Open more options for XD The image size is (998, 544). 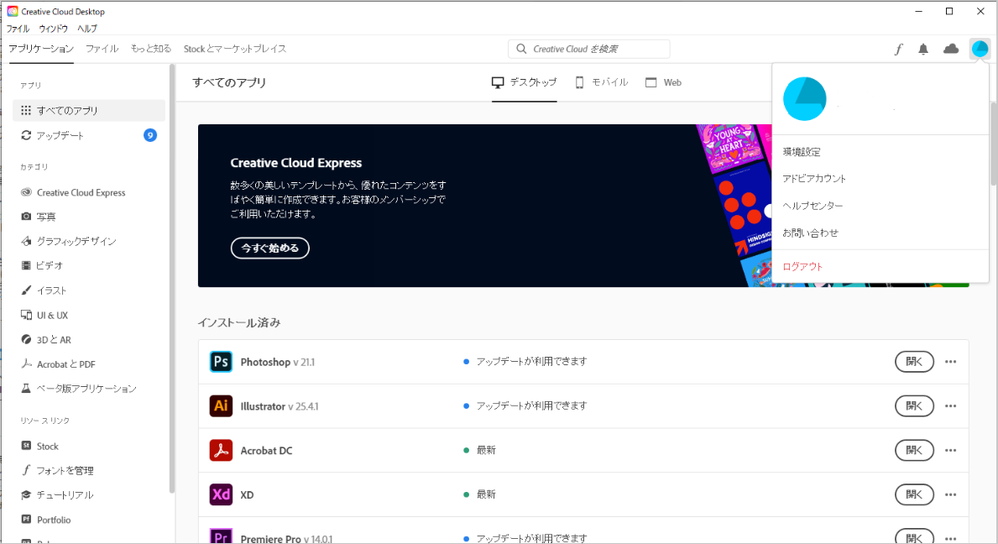[950, 494]
